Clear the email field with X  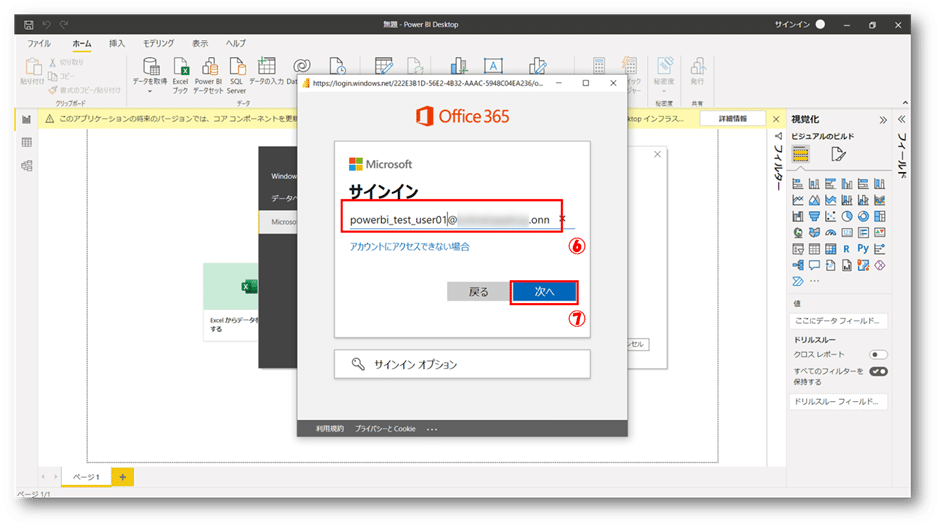tap(562, 219)
